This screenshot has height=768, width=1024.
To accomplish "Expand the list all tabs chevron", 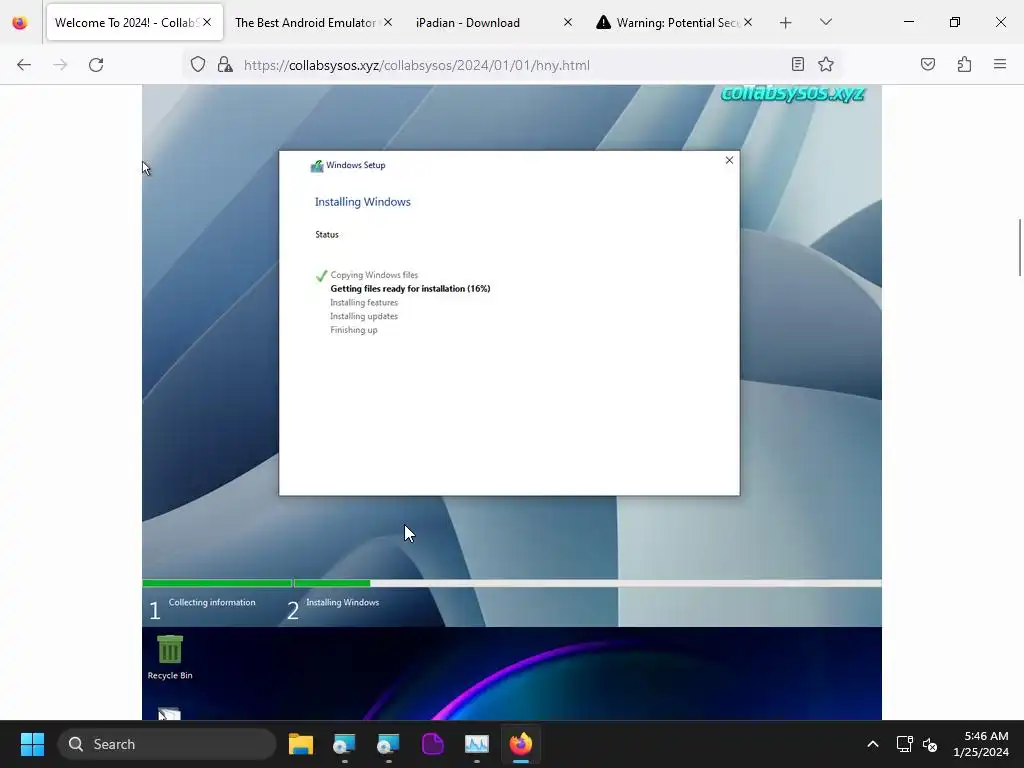I will [826, 22].
